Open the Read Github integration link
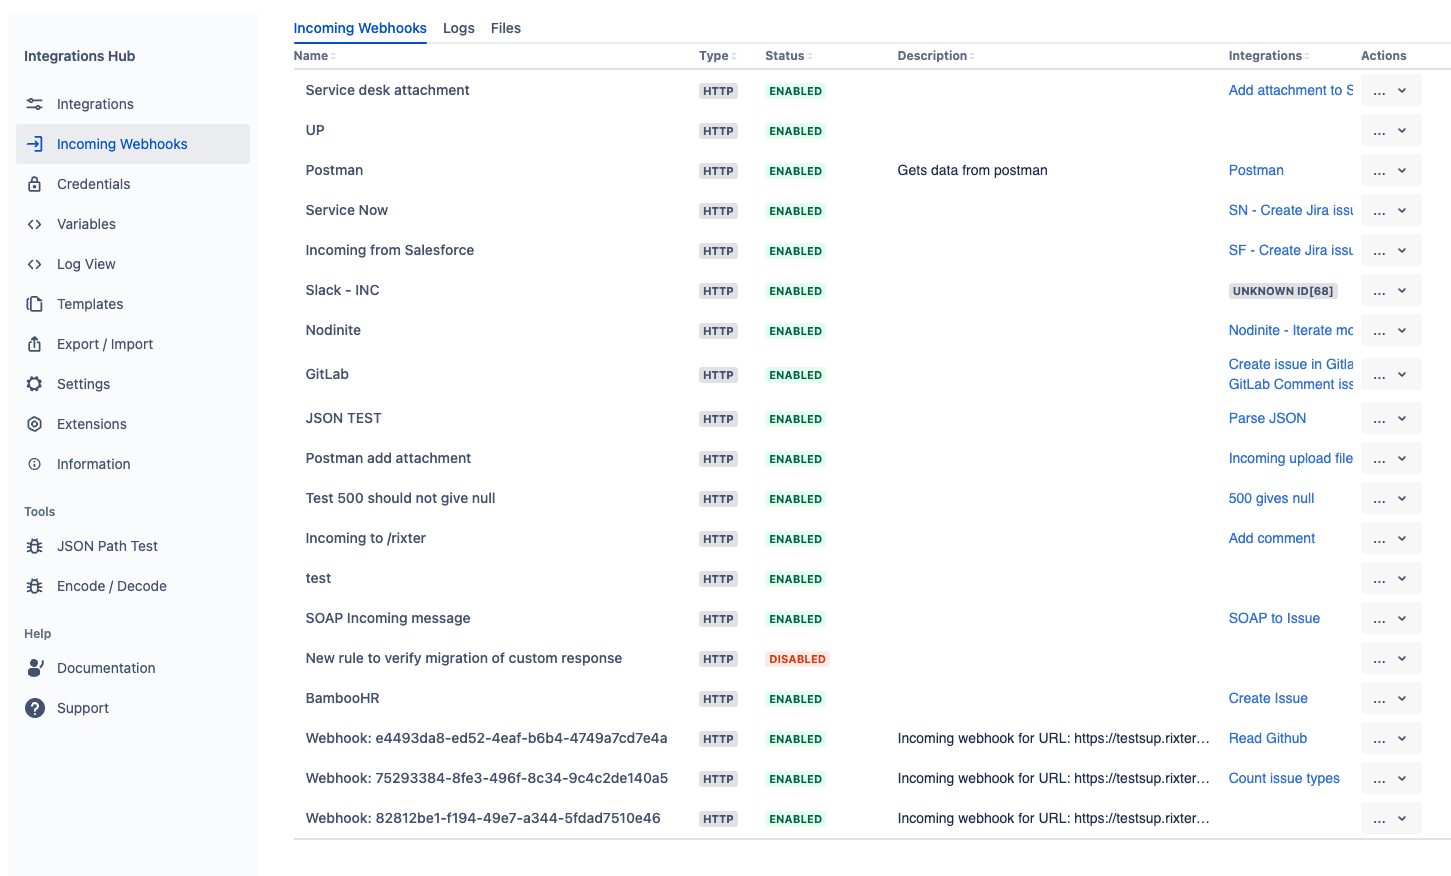Screen dimensions: 1451x876 click(x=1268, y=738)
